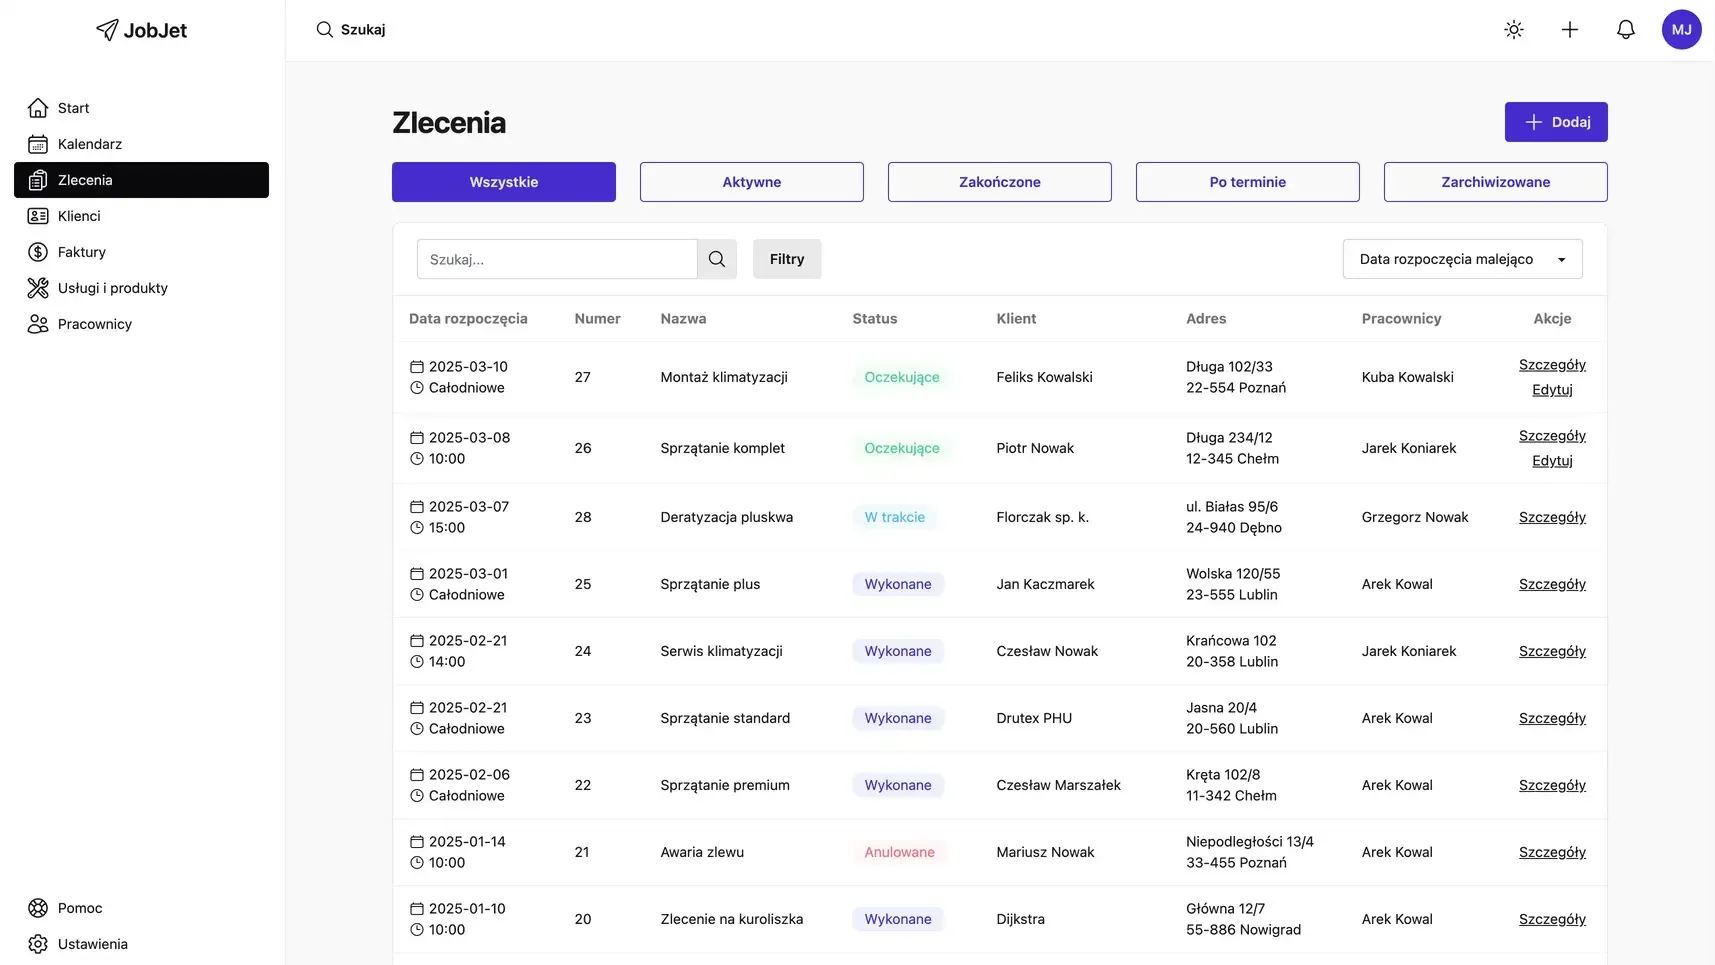1715x965 pixels.
Task: Open Pomoc help page
Action: (79, 908)
